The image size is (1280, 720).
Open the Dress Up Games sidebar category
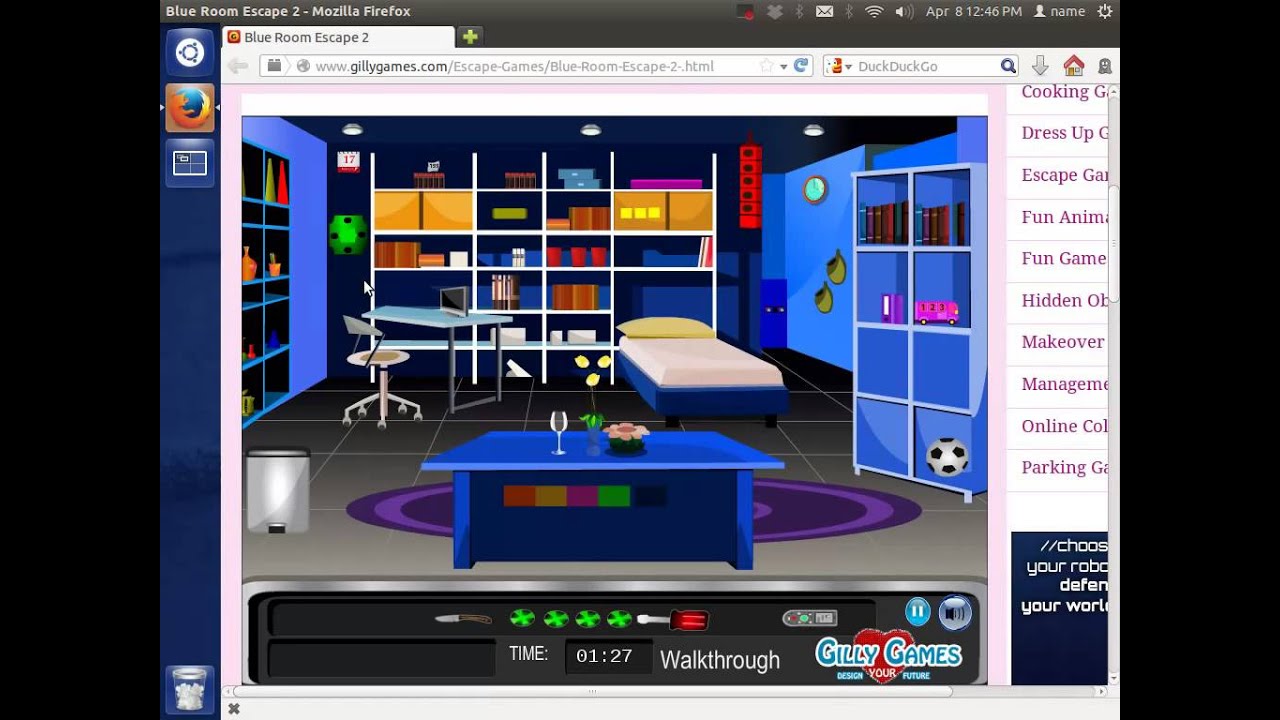[x=1064, y=133]
